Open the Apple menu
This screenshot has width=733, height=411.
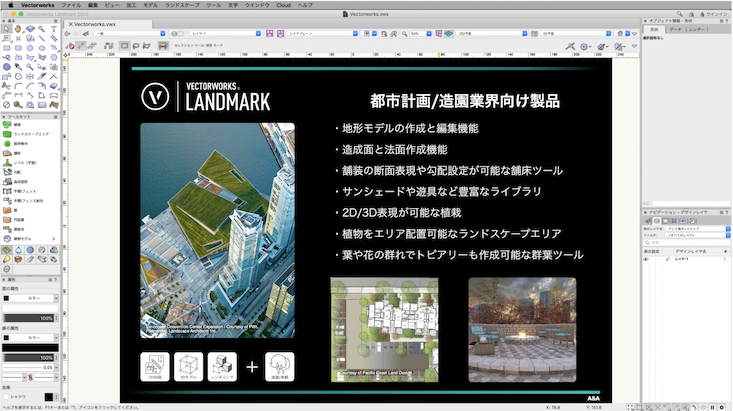coord(10,5)
